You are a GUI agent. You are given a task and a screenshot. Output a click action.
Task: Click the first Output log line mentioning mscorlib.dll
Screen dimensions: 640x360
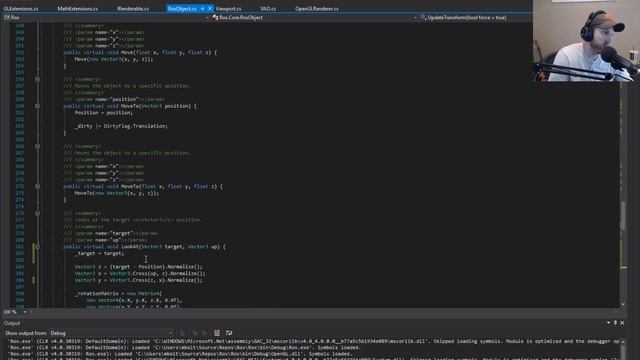click(x=313, y=341)
